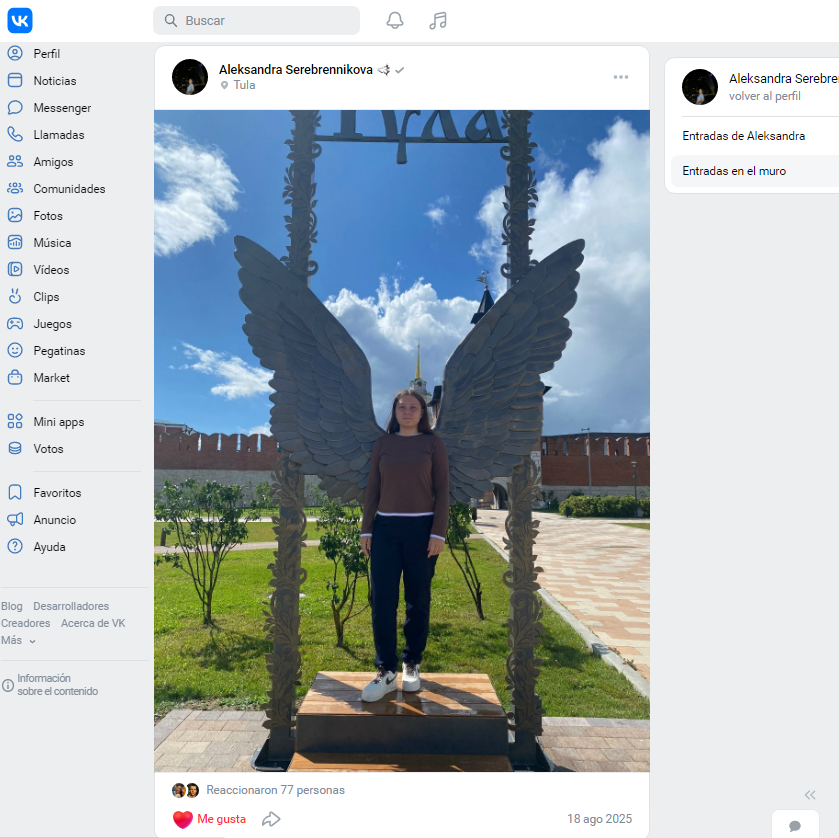Click the magnifier icon in search bar
The width and height of the screenshot is (839, 838).
coord(171,20)
